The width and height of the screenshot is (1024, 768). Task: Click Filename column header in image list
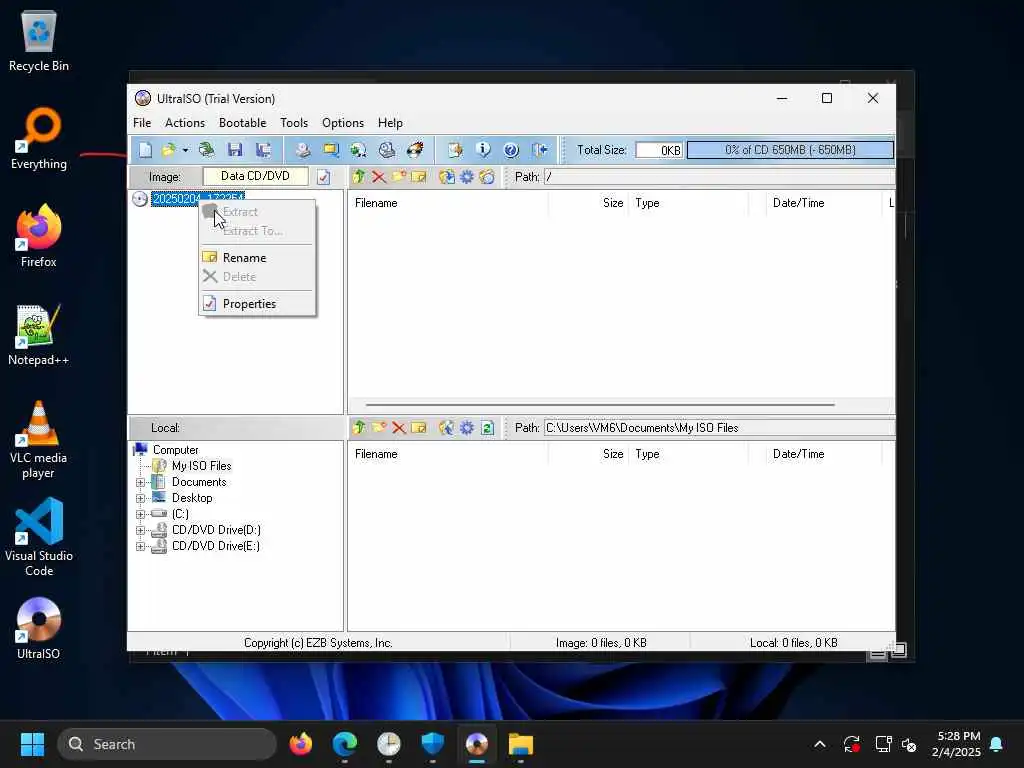[448, 203]
